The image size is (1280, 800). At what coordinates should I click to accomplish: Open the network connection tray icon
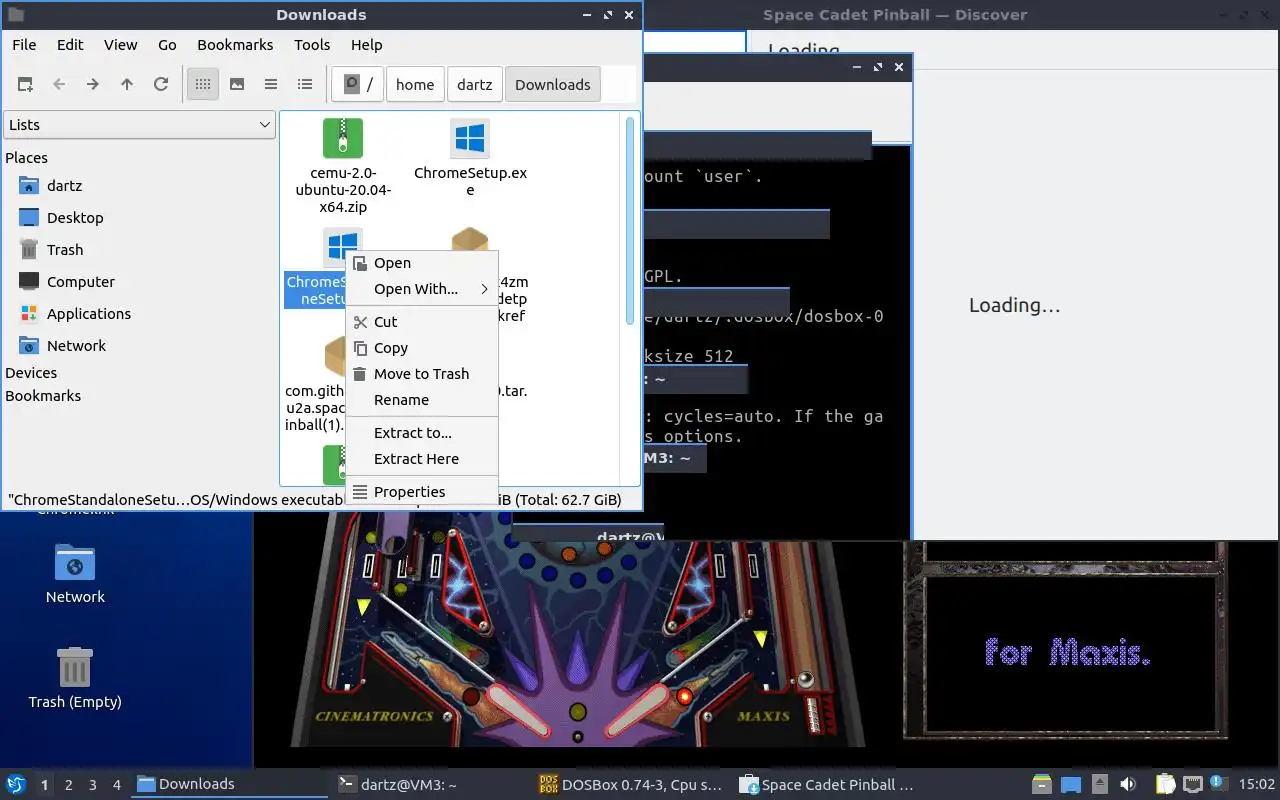[x=1193, y=785]
